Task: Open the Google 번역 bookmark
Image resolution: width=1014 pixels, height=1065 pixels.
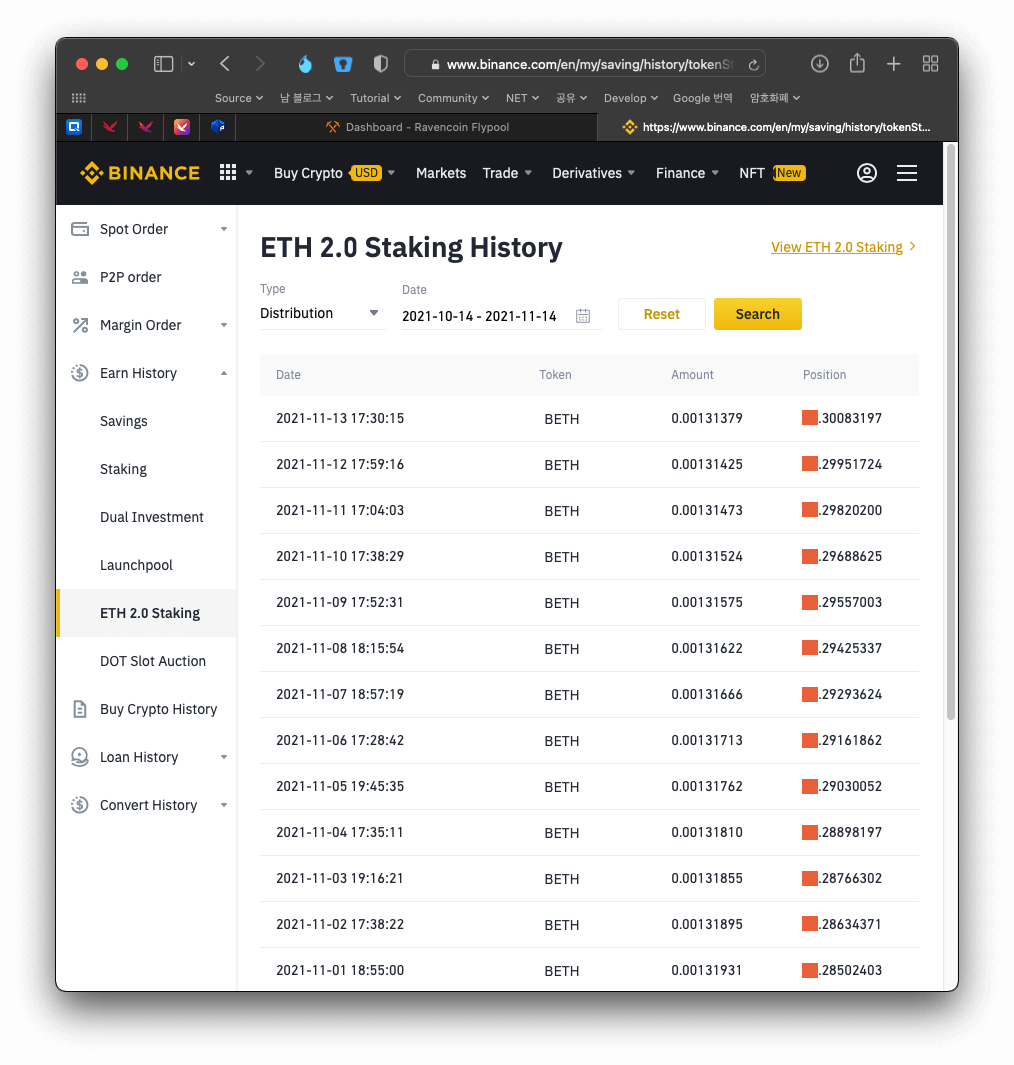Action: [702, 98]
